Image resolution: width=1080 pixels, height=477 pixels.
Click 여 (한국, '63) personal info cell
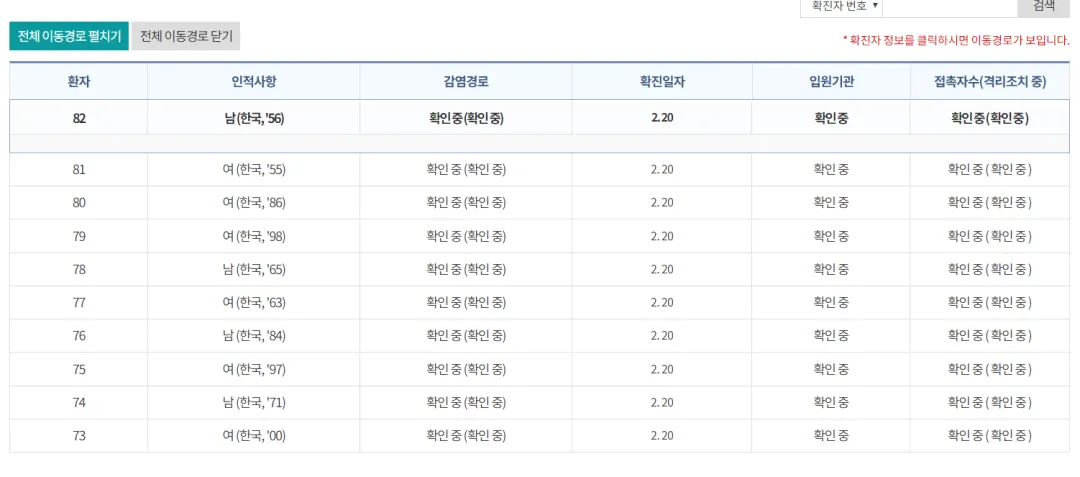pos(253,302)
